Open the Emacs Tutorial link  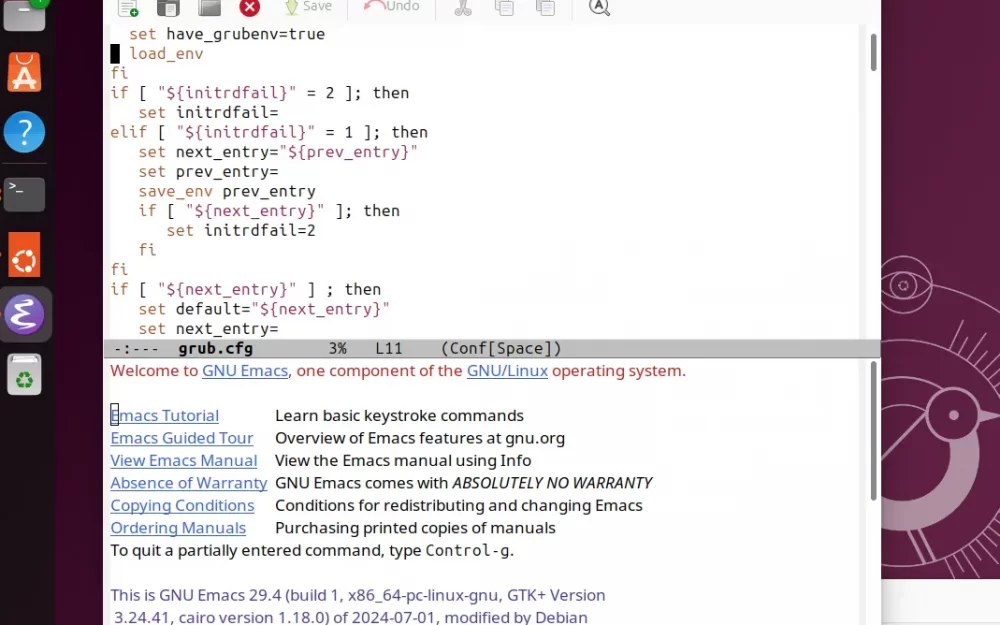point(165,416)
